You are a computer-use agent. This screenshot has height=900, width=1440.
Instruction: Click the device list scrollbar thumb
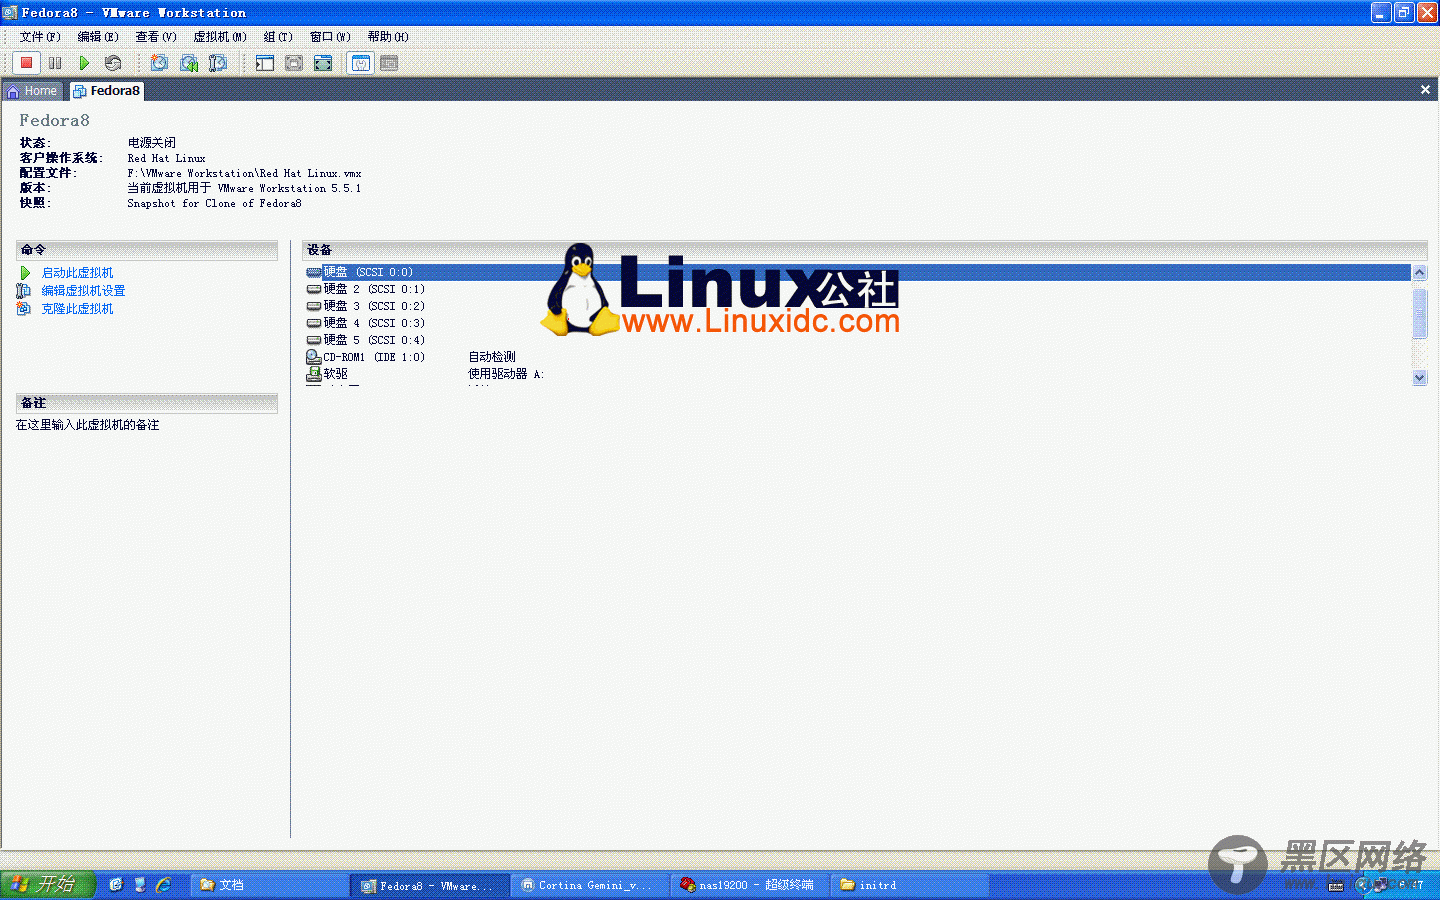[1419, 313]
